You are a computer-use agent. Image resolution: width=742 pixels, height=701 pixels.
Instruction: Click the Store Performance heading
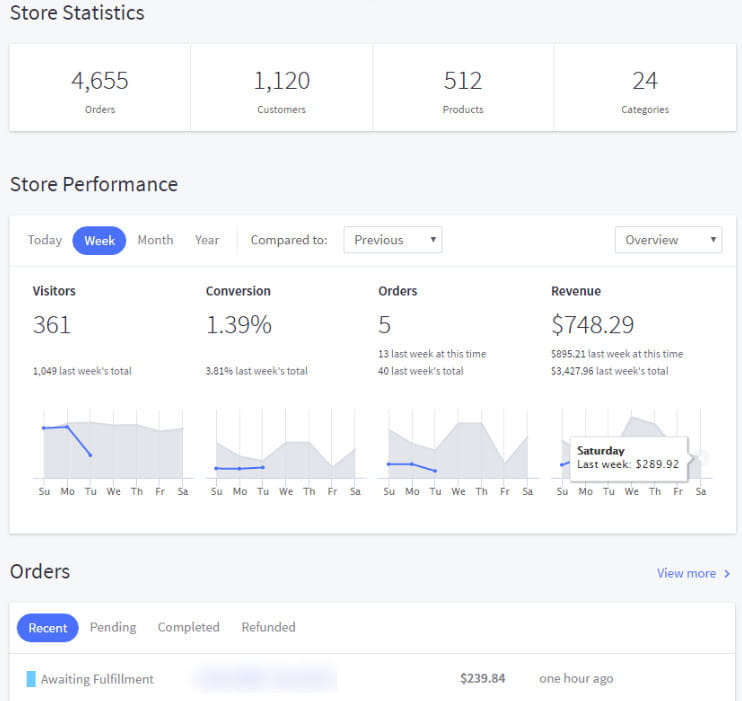click(94, 185)
